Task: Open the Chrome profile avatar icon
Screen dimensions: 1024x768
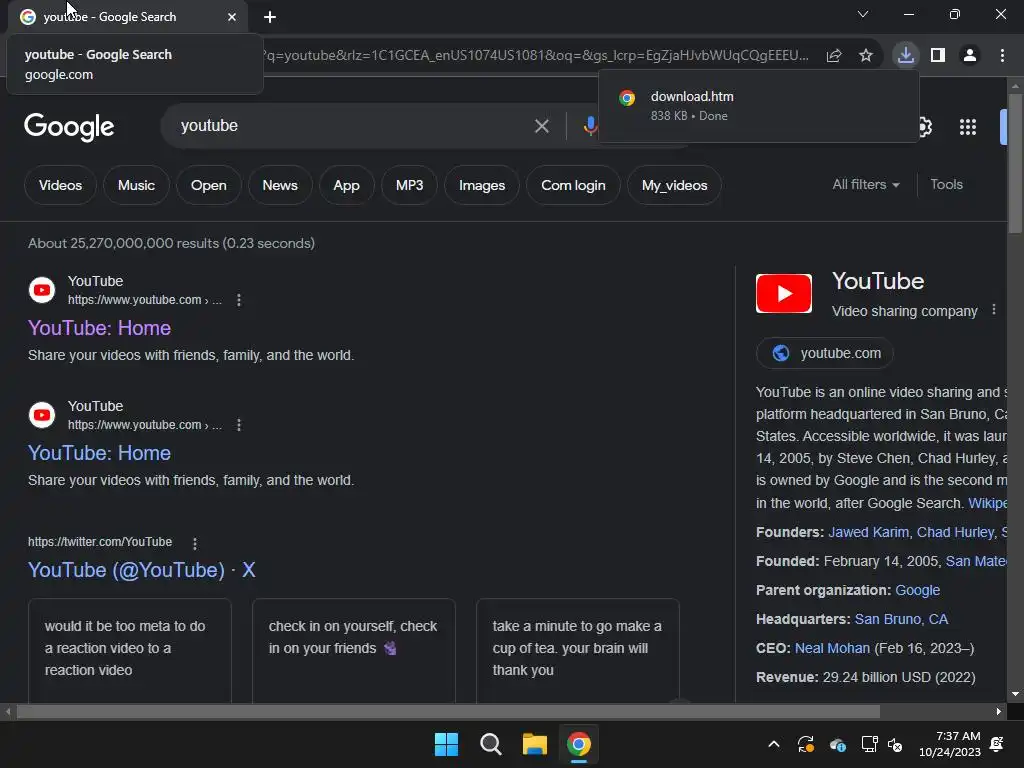Action: coord(970,56)
